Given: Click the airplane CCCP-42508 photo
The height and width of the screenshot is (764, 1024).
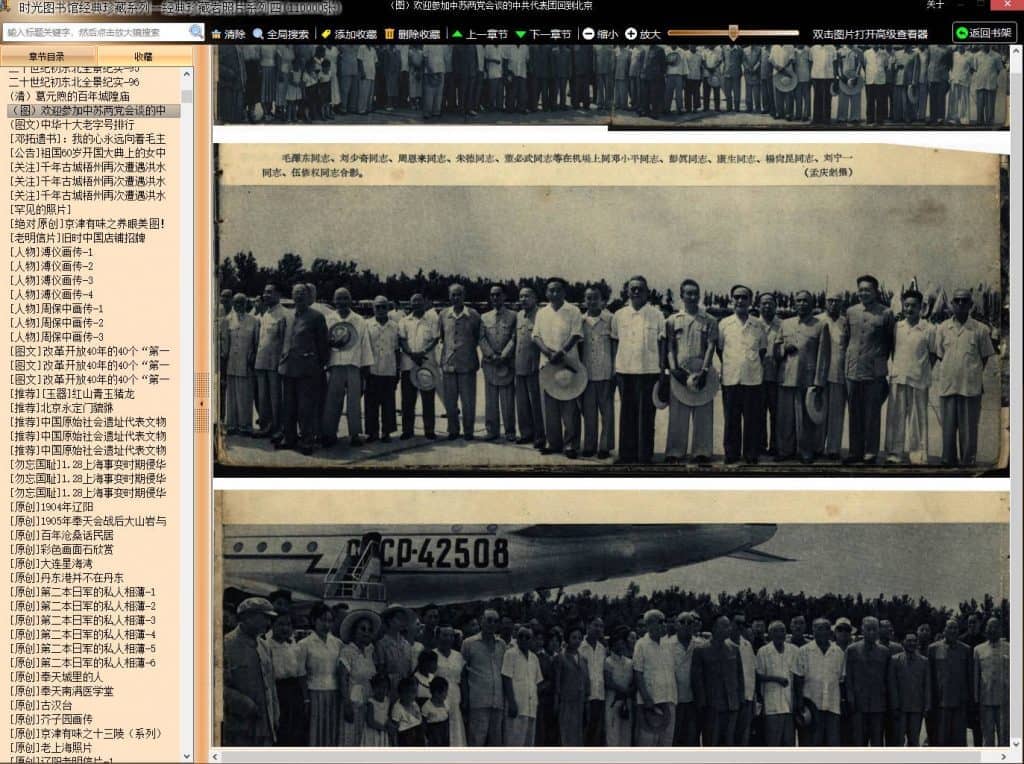Looking at the screenshot, I should (x=611, y=618).
